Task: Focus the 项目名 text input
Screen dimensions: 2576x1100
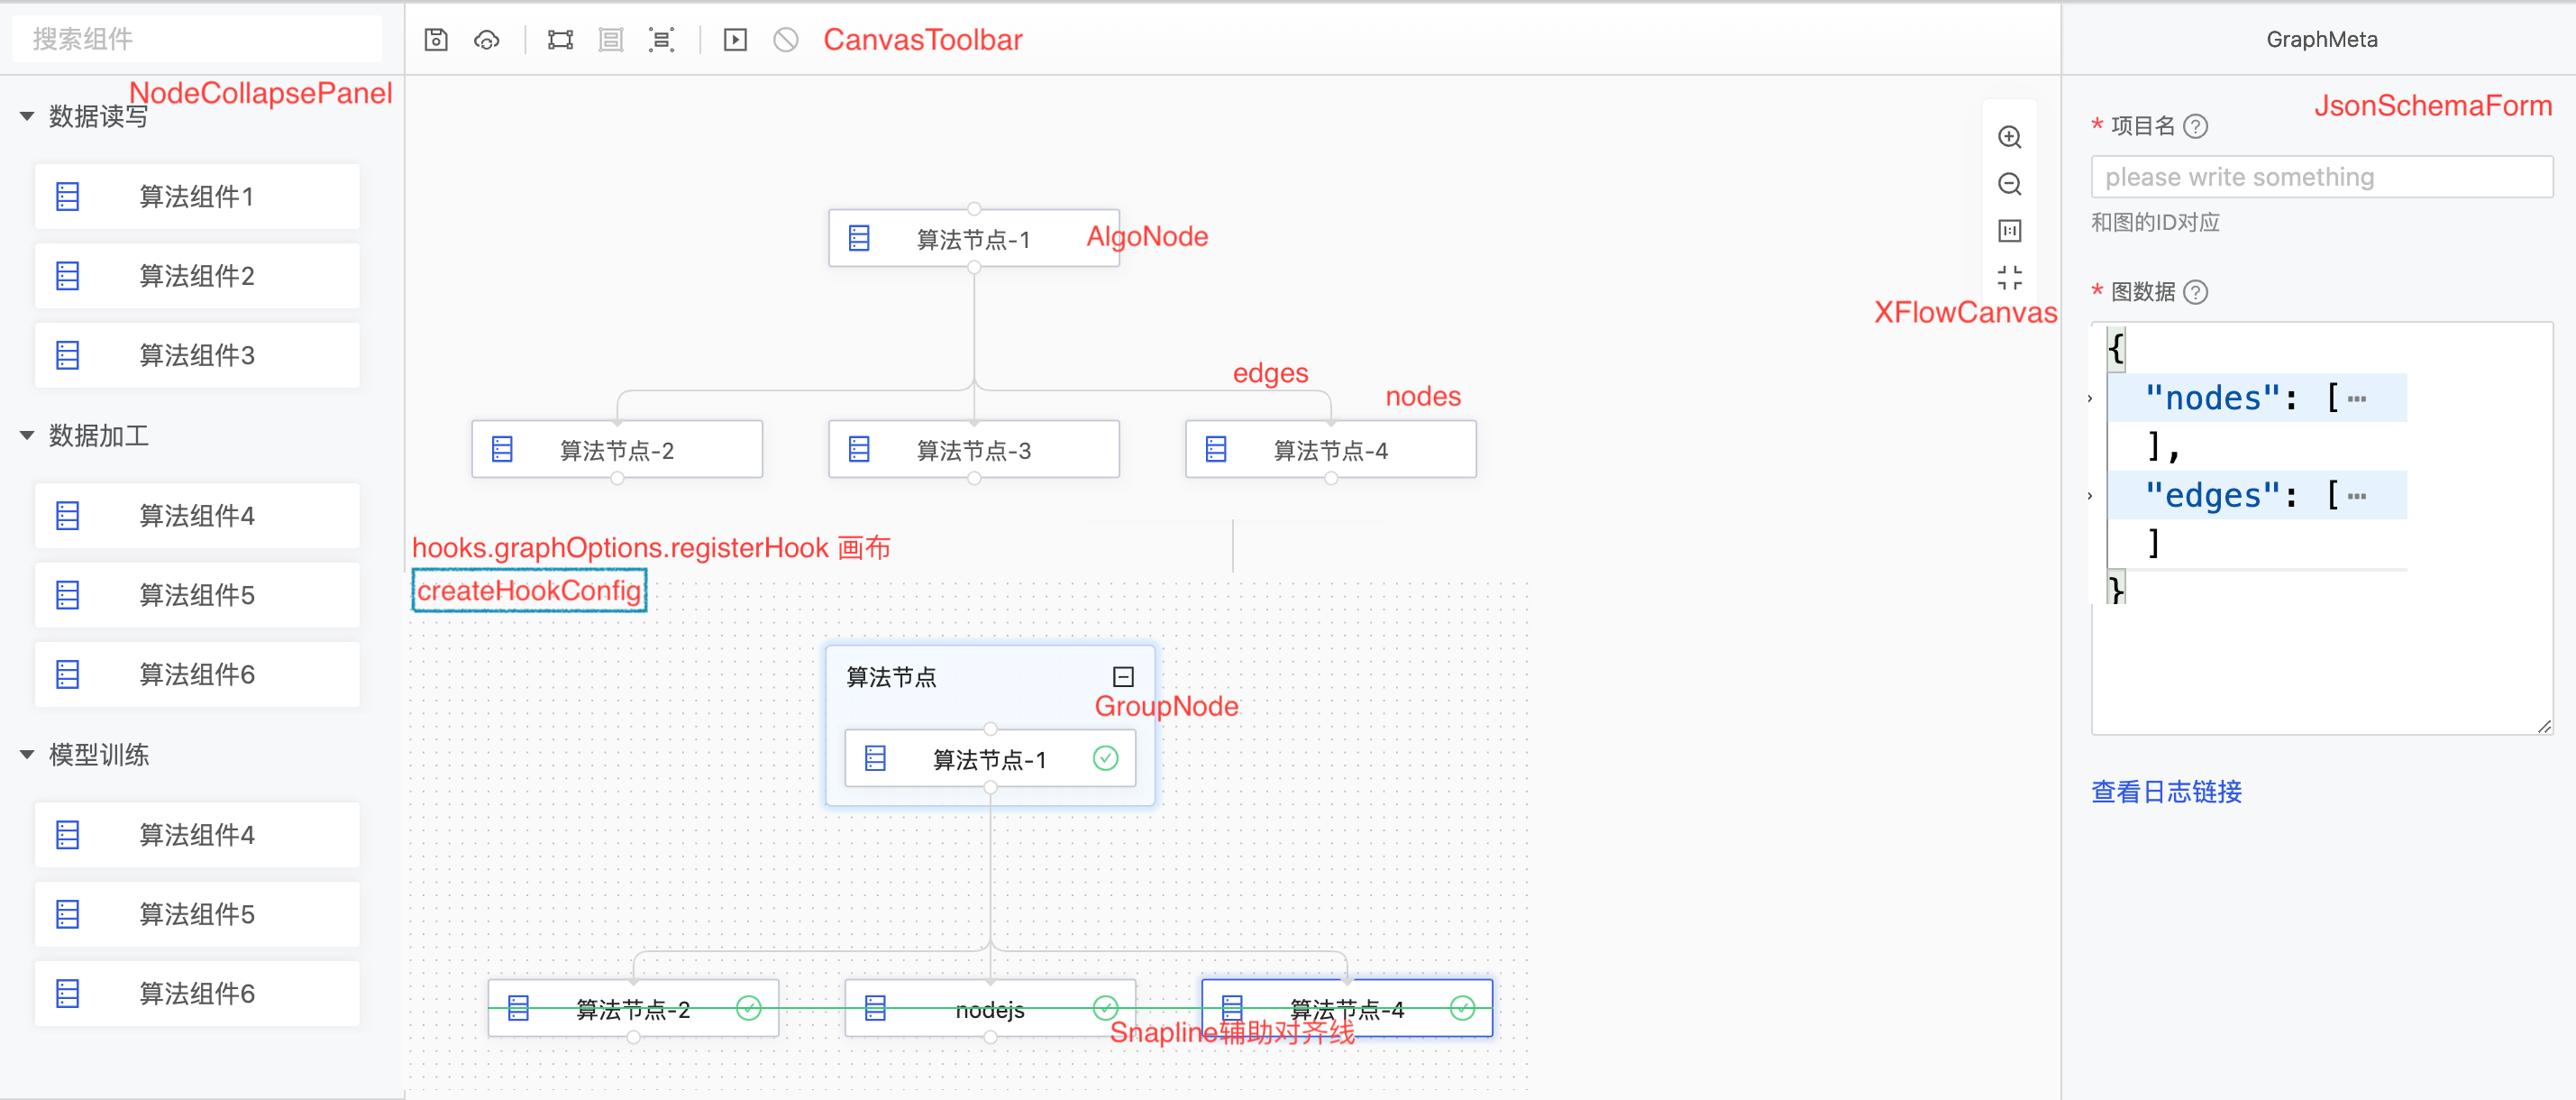Action: [x=2321, y=177]
